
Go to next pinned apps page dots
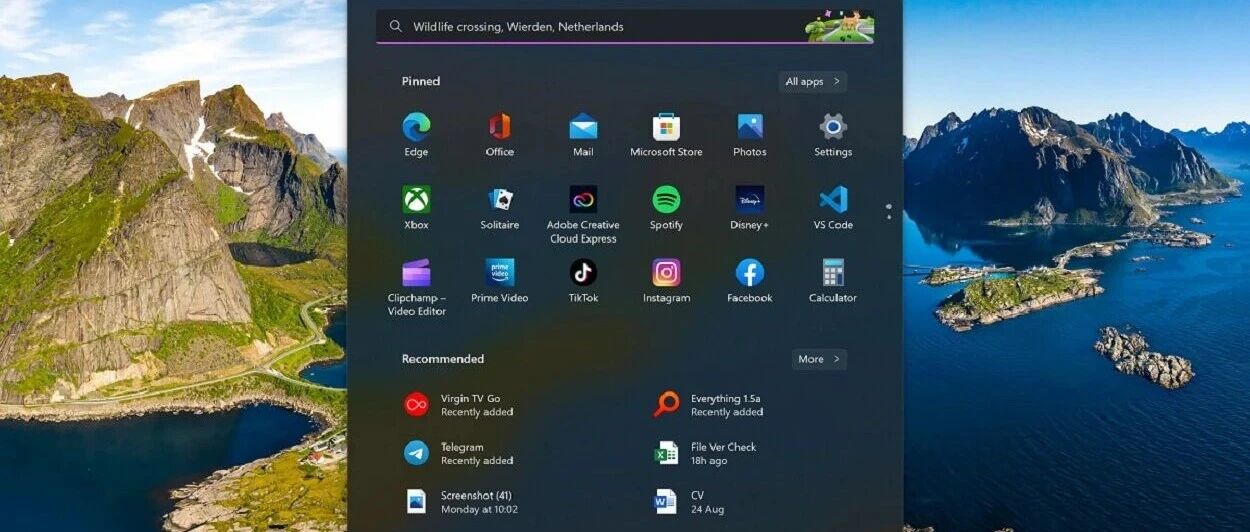[888, 212]
